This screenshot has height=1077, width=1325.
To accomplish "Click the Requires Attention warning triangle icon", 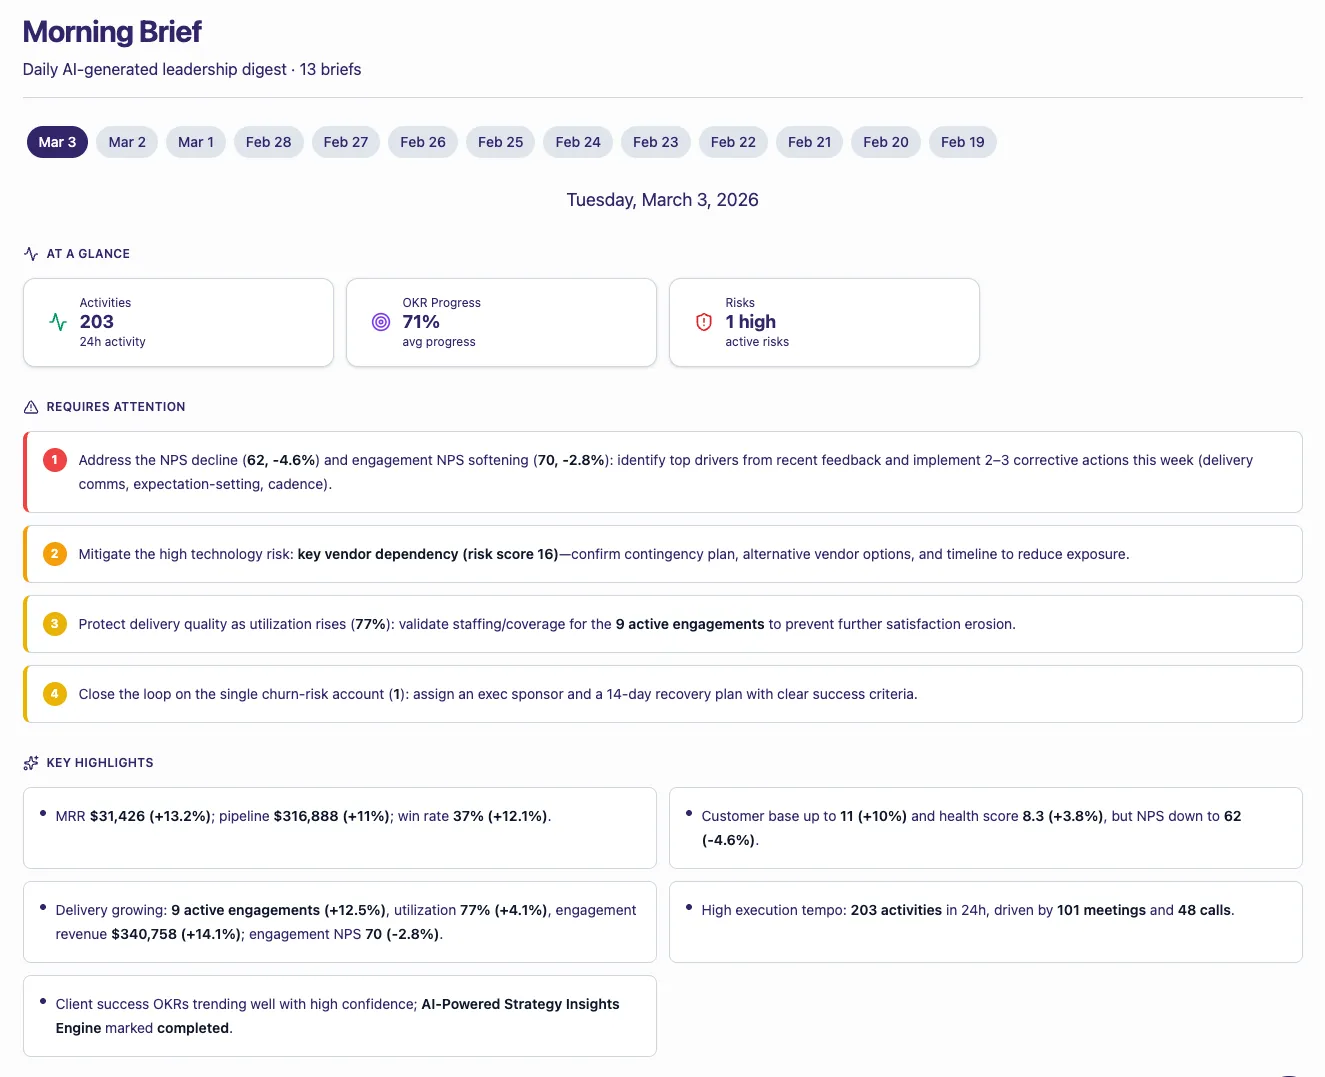I will coord(31,407).
